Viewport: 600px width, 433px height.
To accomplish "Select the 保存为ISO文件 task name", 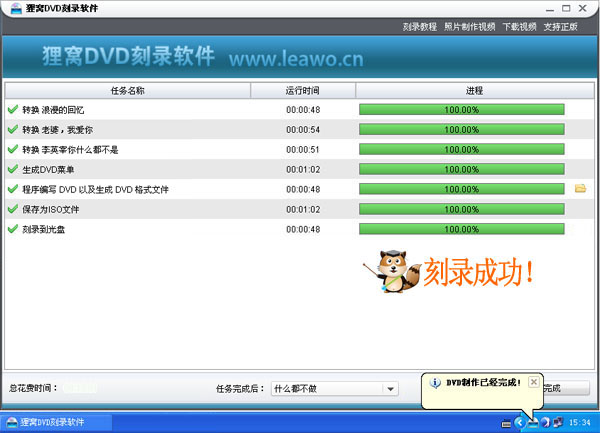I will point(51,209).
